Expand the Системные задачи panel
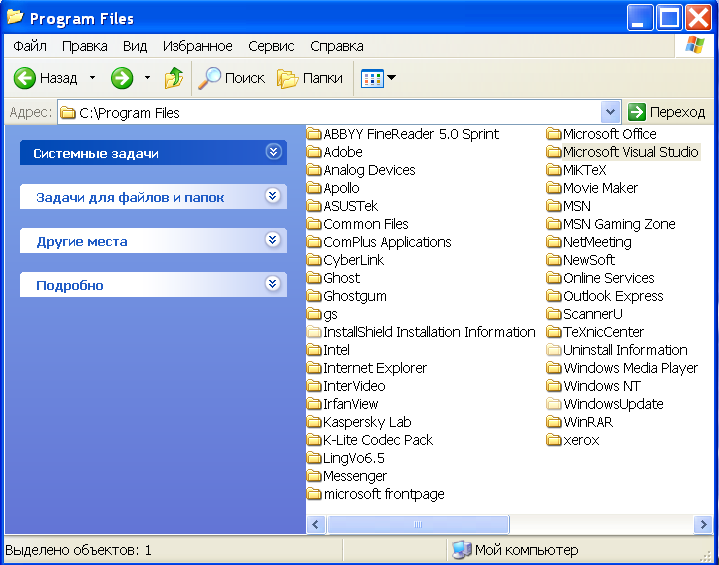The image size is (719, 565). (x=273, y=152)
